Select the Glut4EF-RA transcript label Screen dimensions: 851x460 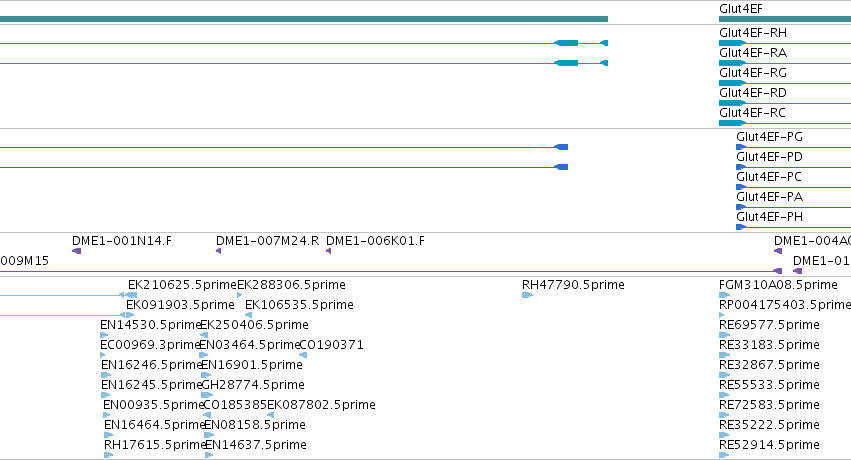[753, 53]
